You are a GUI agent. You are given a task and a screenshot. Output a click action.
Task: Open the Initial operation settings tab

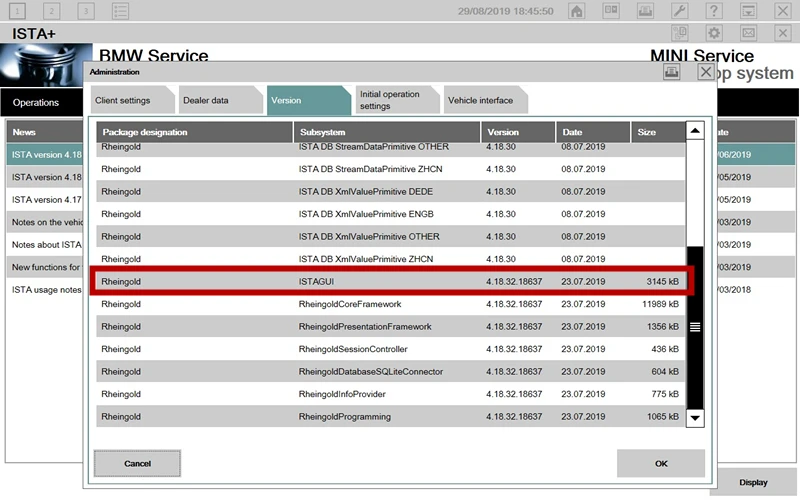(396, 100)
